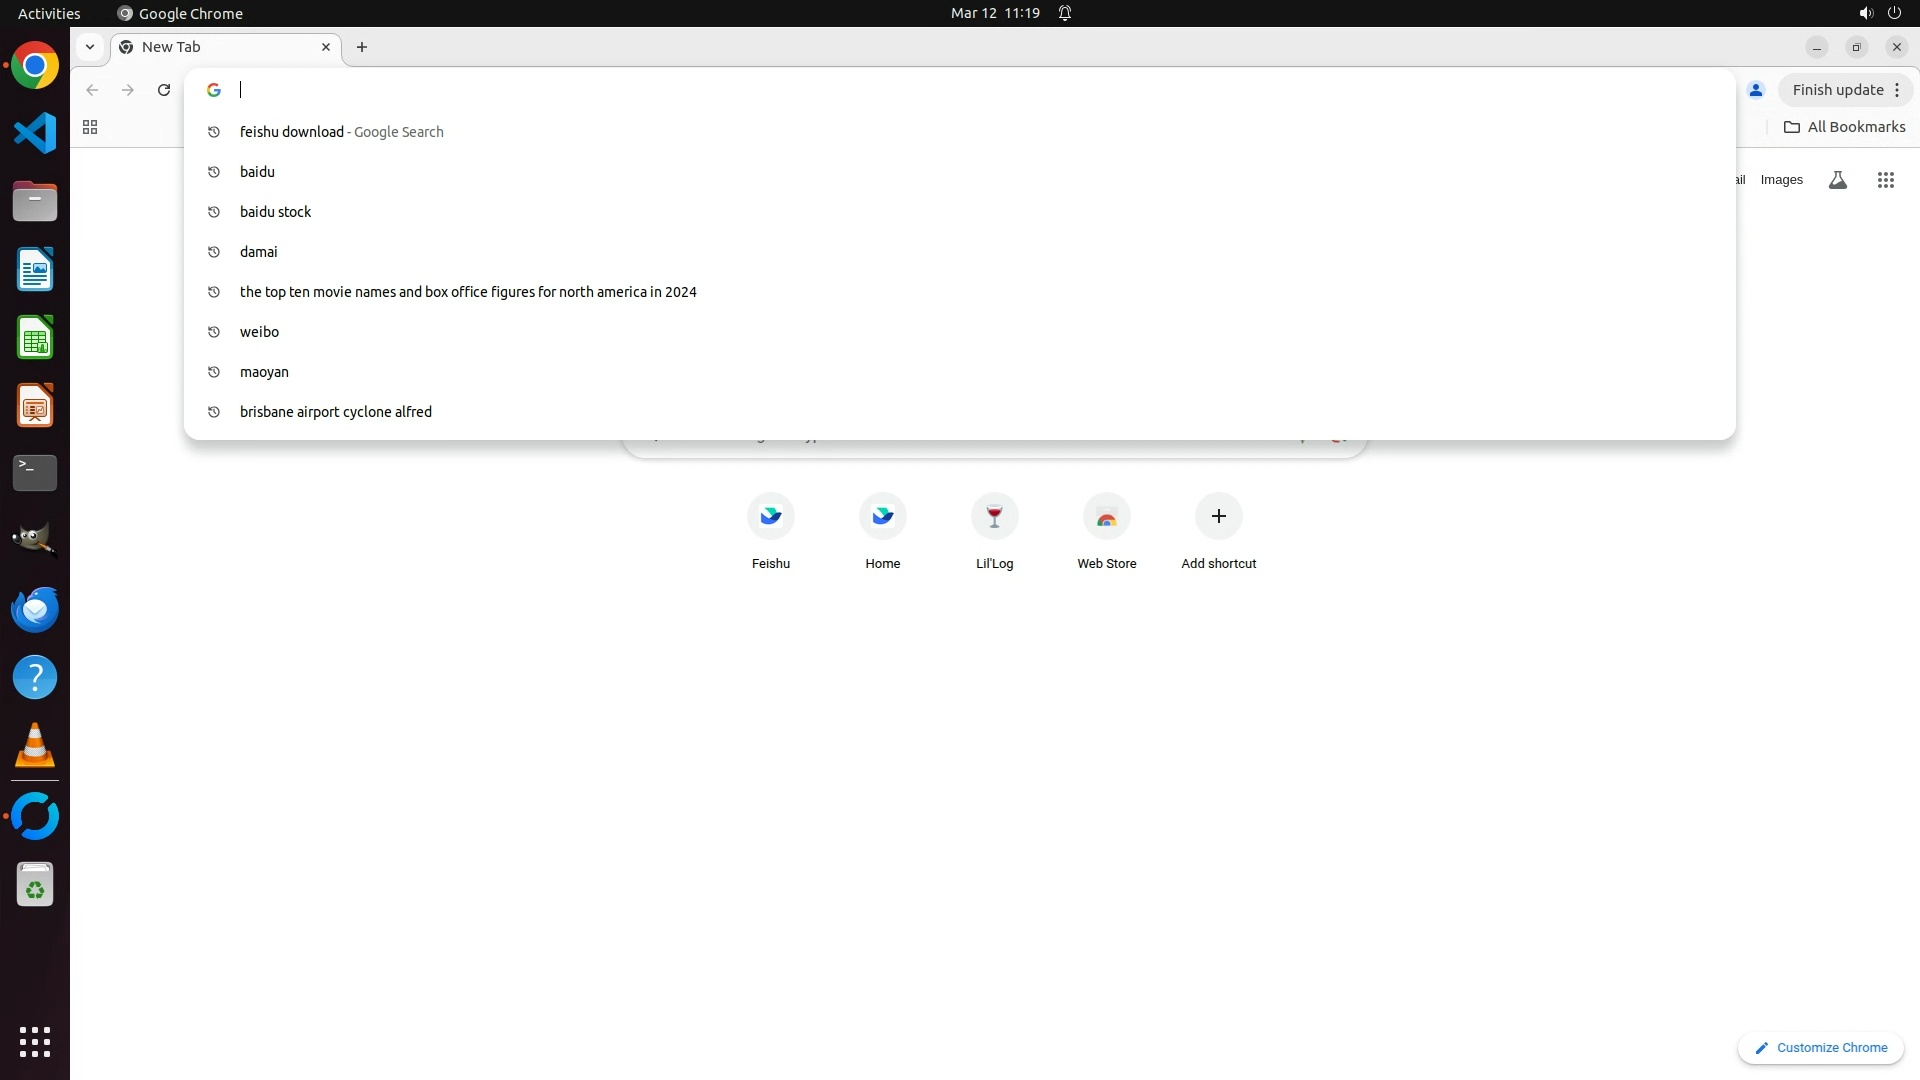Click the Customize Chrome button
Image resolution: width=1920 pixels, height=1080 pixels.
(x=1820, y=1047)
